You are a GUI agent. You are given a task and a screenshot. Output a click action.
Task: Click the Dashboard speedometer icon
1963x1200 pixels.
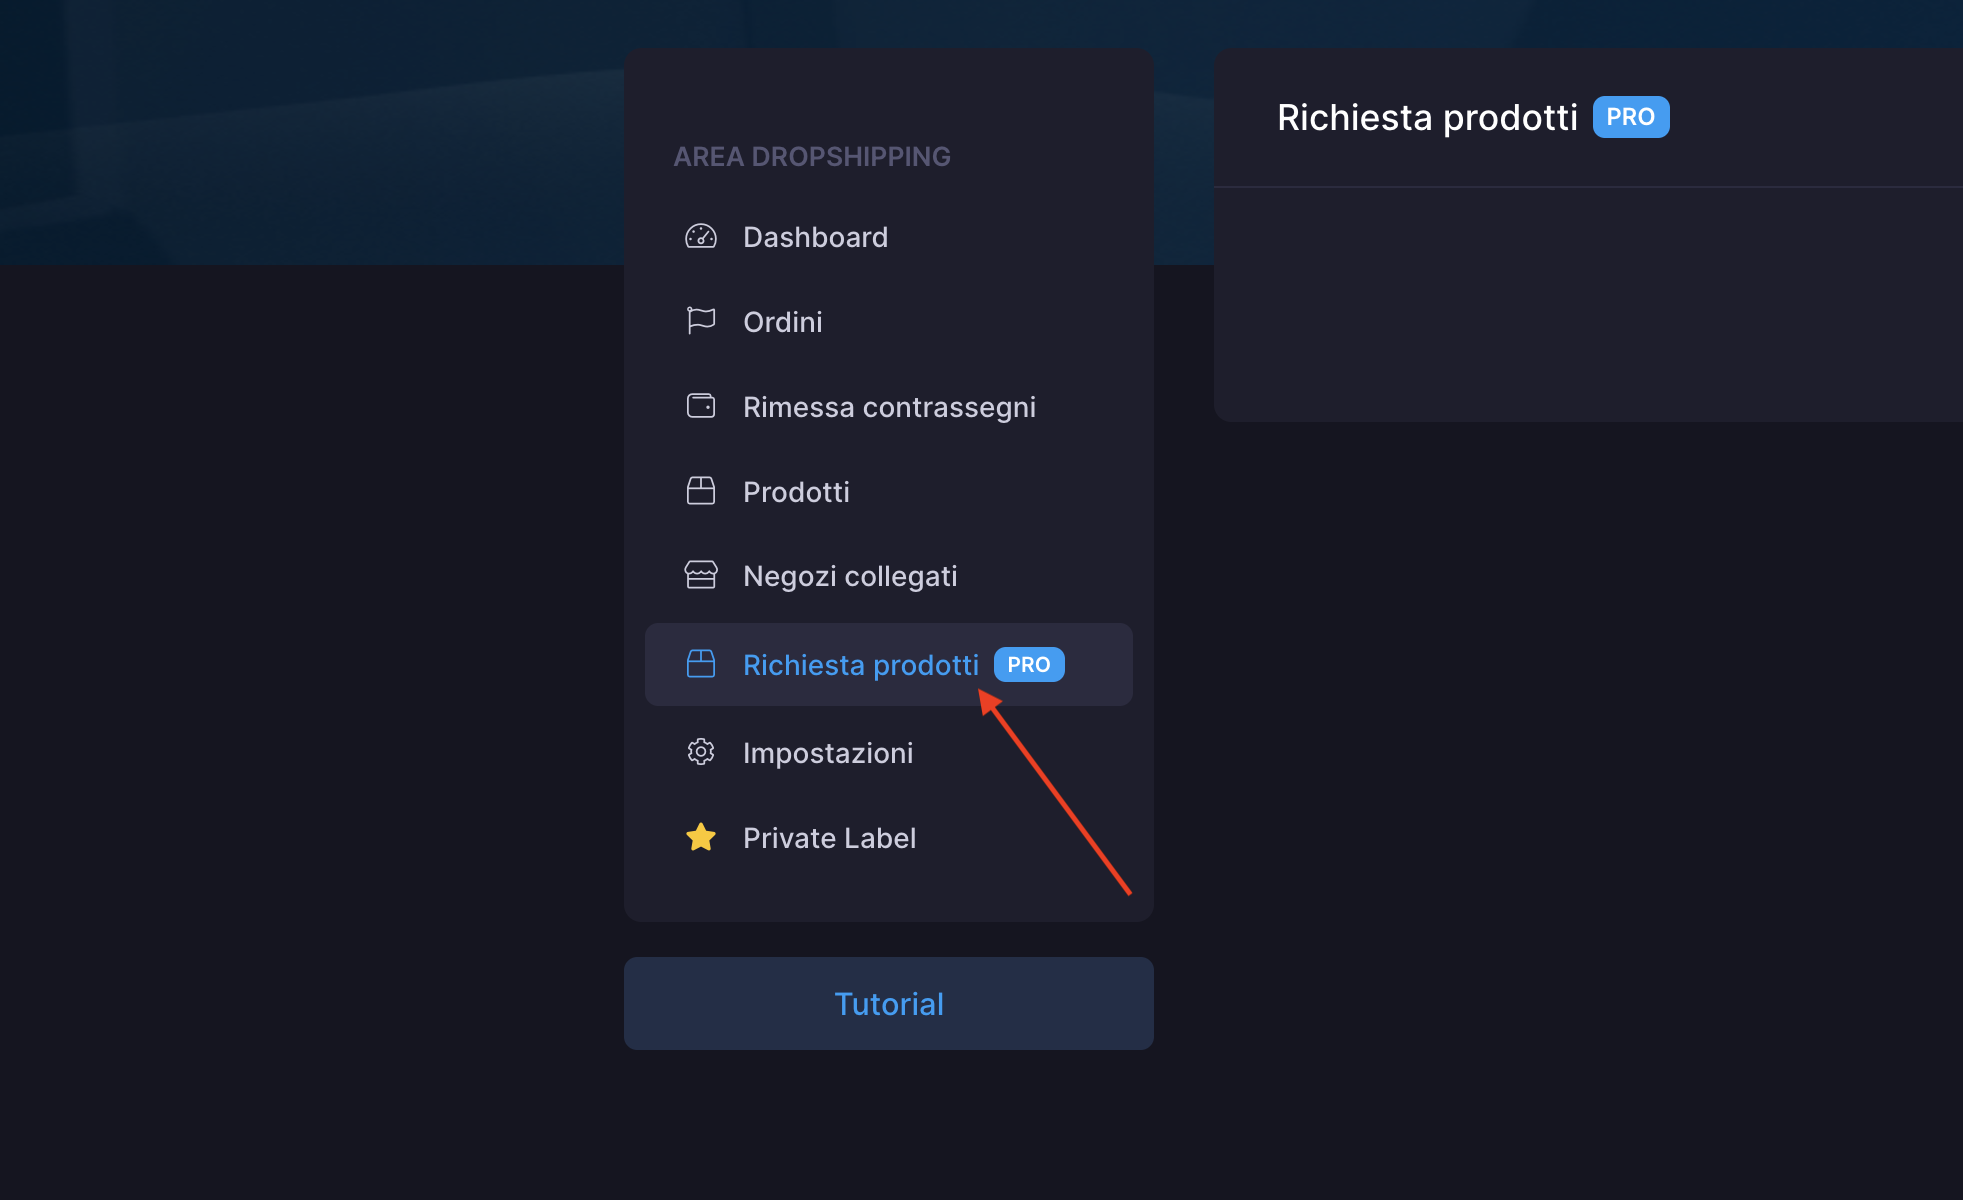pos(700,237)
